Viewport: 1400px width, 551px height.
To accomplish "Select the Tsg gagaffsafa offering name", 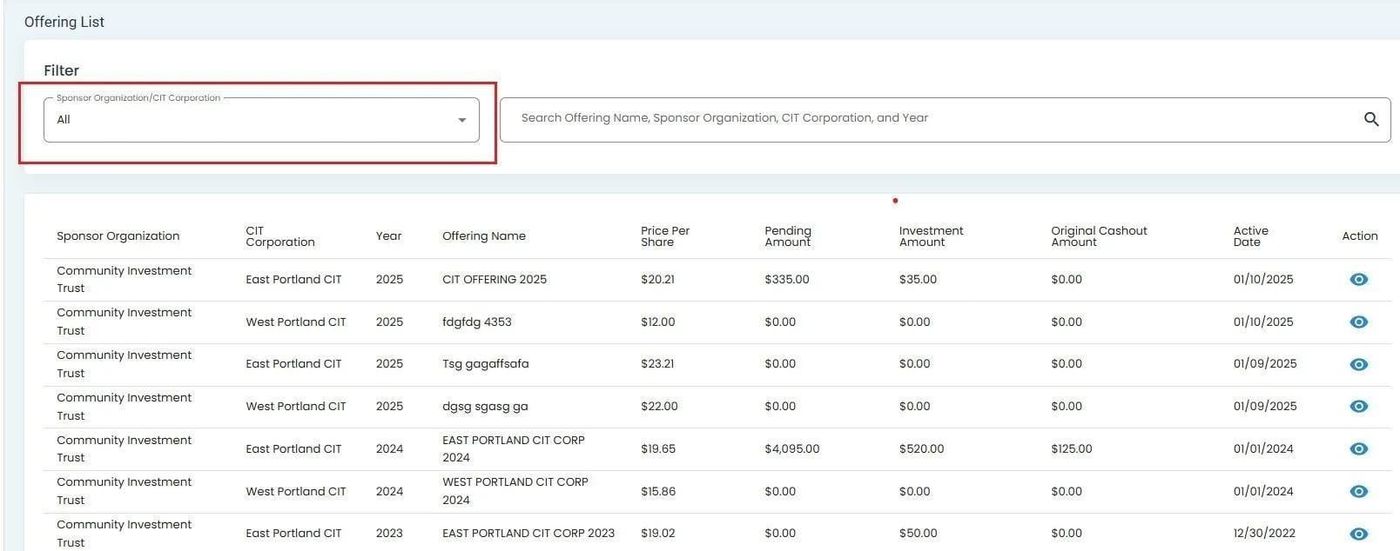I will tap(486, 364).
